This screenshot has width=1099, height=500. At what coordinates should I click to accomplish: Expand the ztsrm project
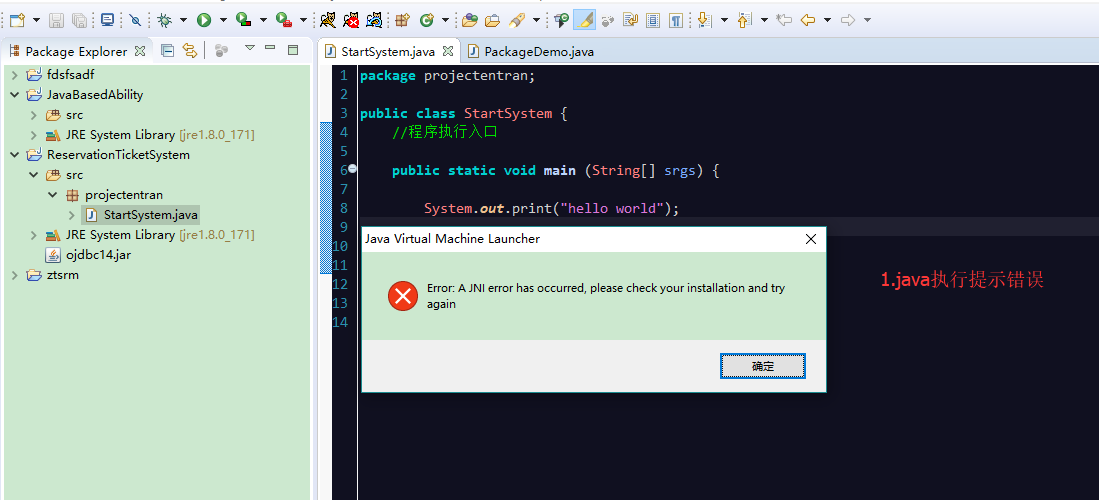tap(15, 275)
